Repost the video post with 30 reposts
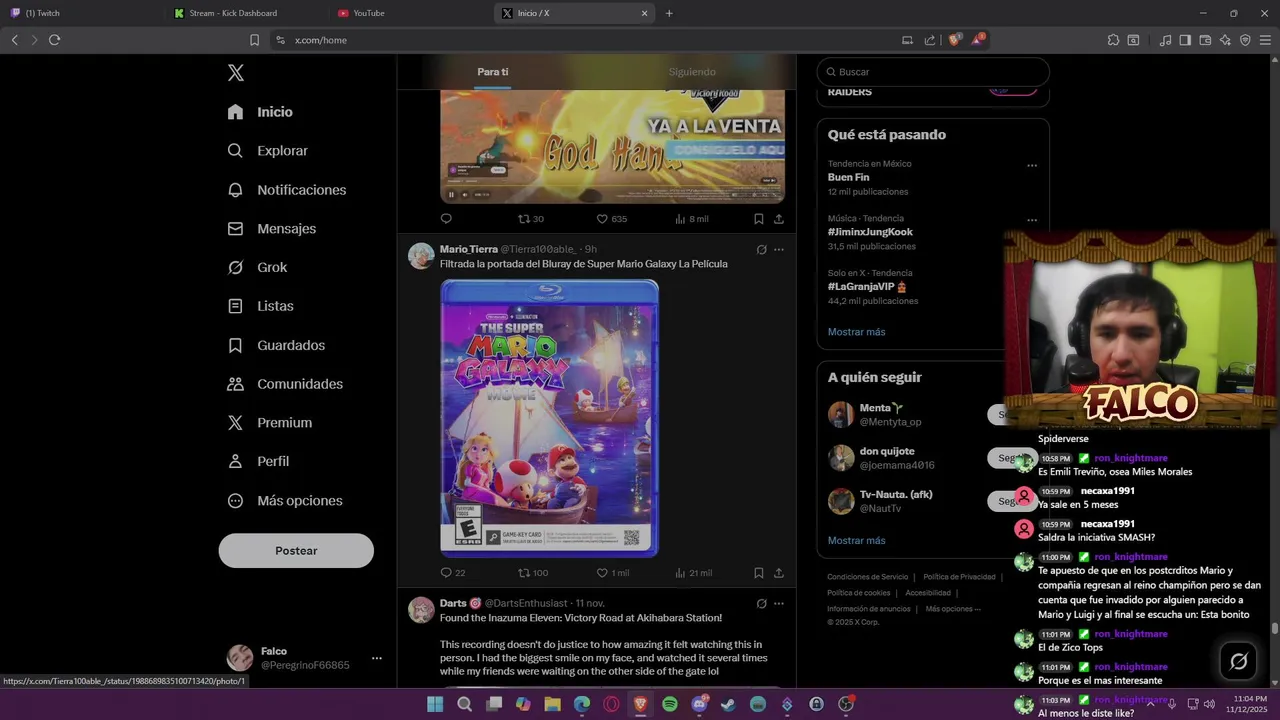 531,219
